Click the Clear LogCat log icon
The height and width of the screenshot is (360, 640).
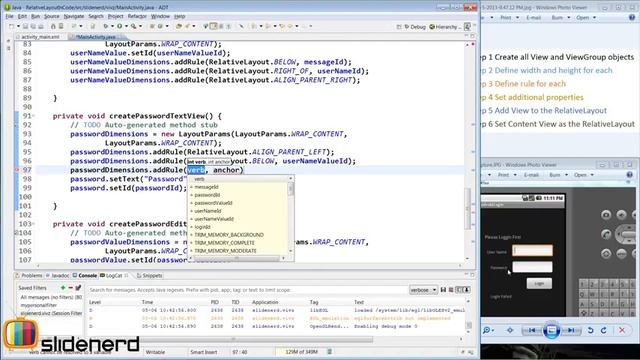pyautogui.click(x=451, y=290)
